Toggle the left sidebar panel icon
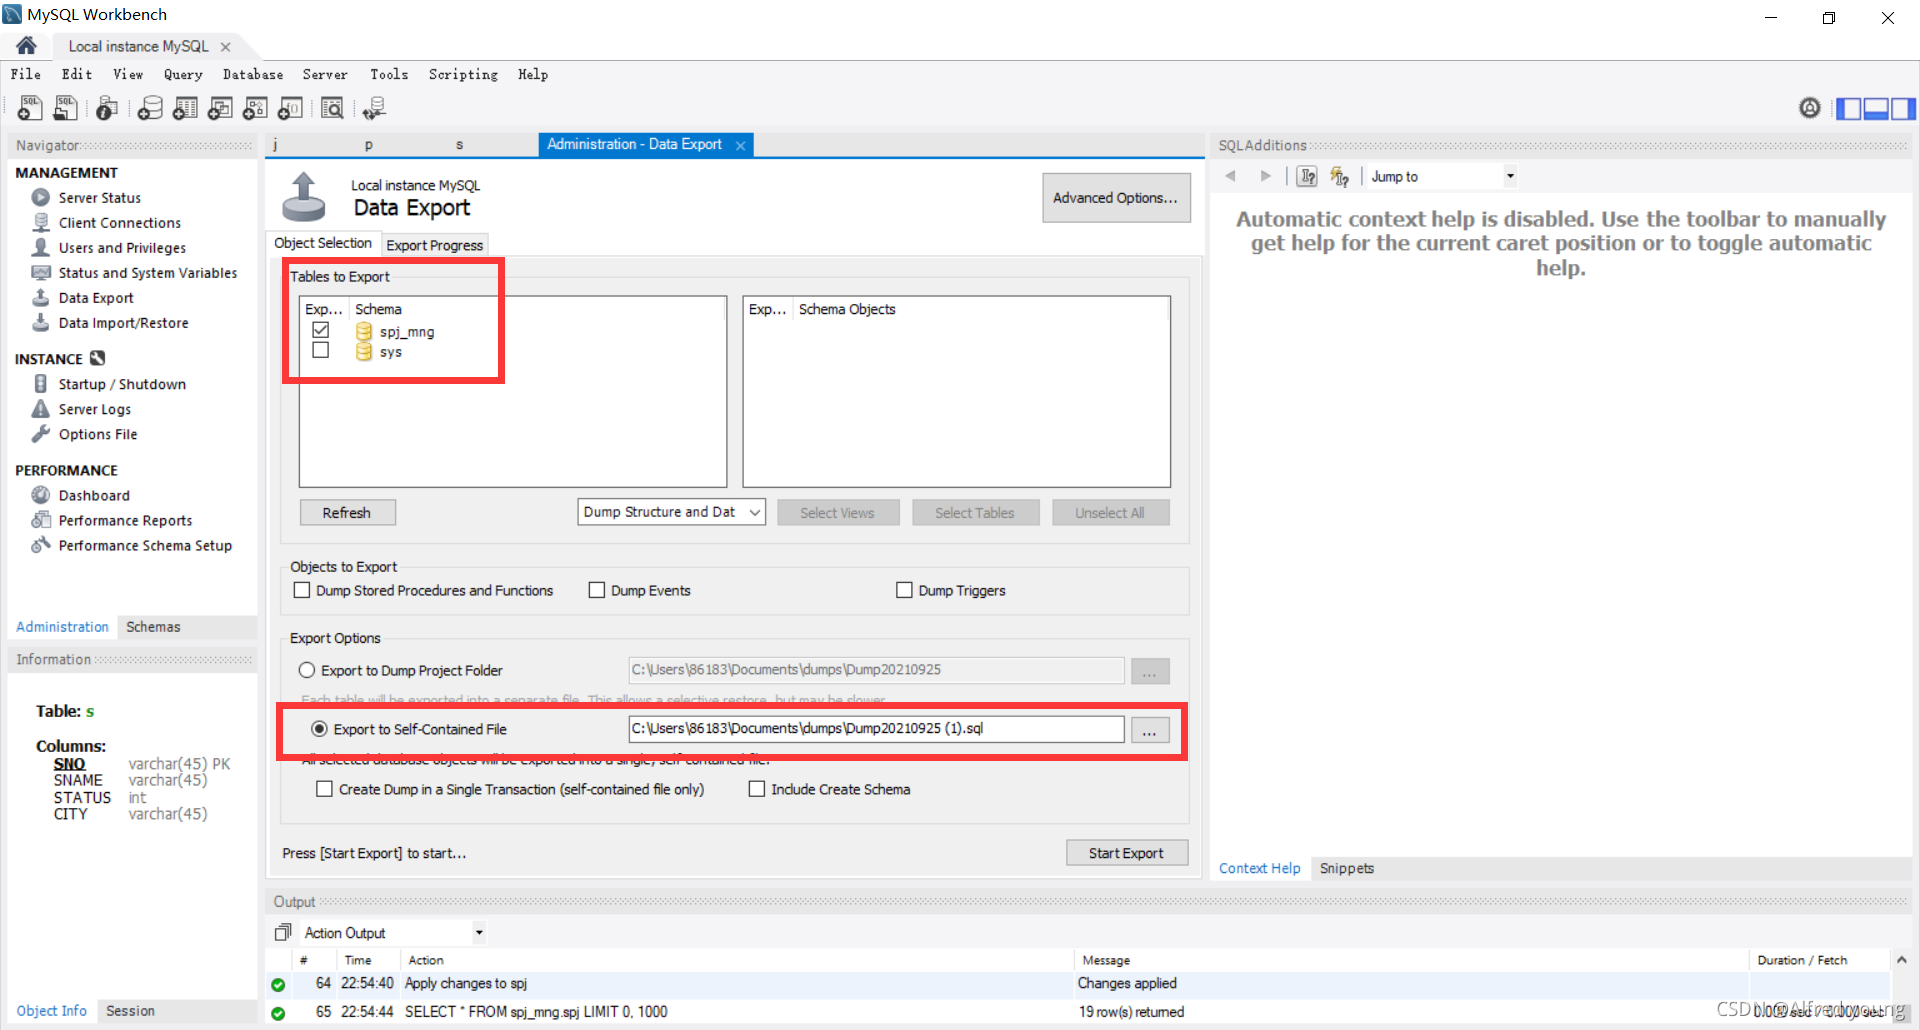This screenshot has width=1920, height=1030. click(x=1849, y=109)
